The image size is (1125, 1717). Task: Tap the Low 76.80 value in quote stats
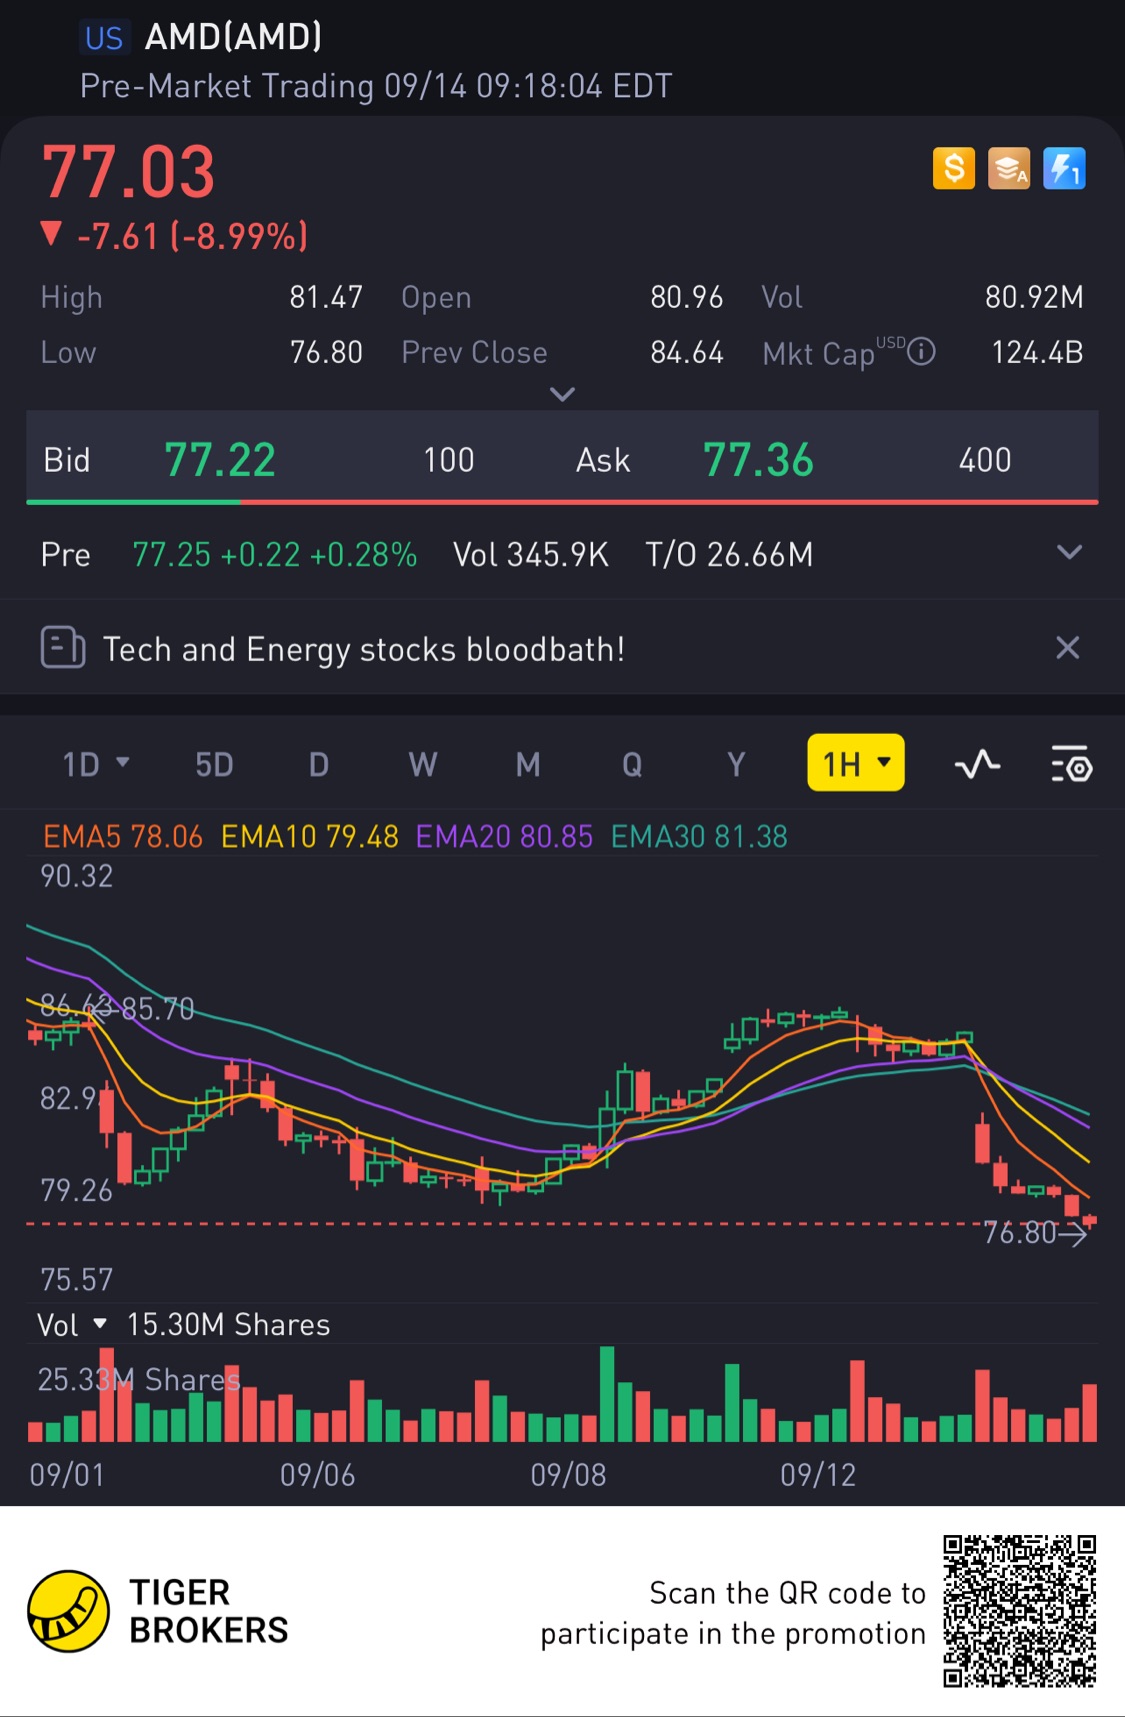point(326,352)
